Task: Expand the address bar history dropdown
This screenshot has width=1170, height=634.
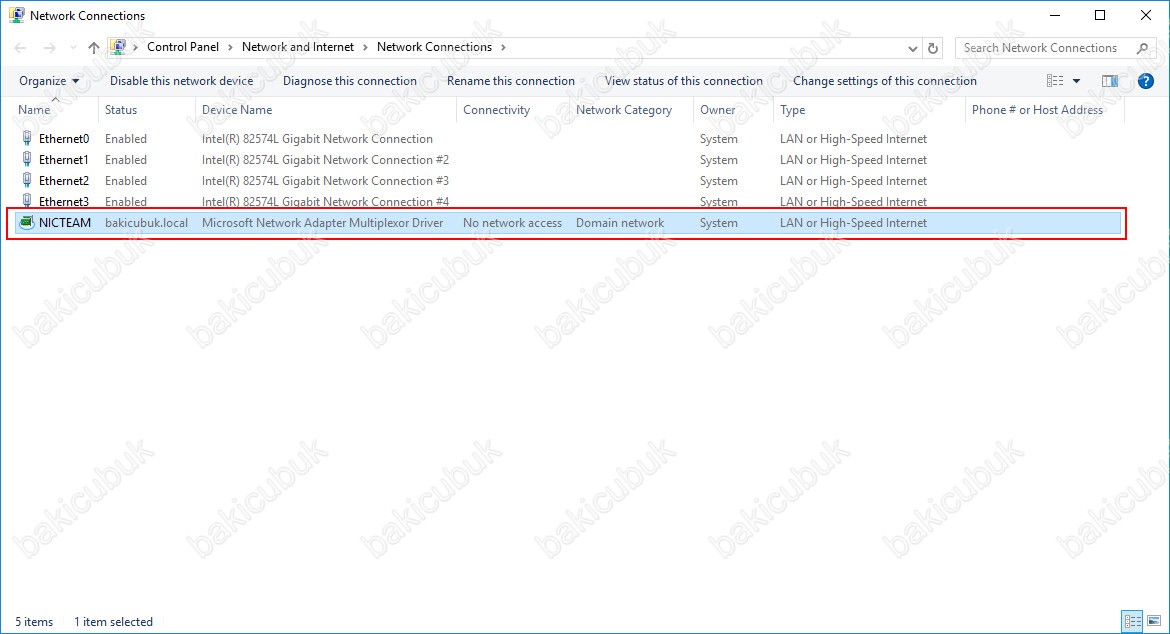Action: [912, 47]
